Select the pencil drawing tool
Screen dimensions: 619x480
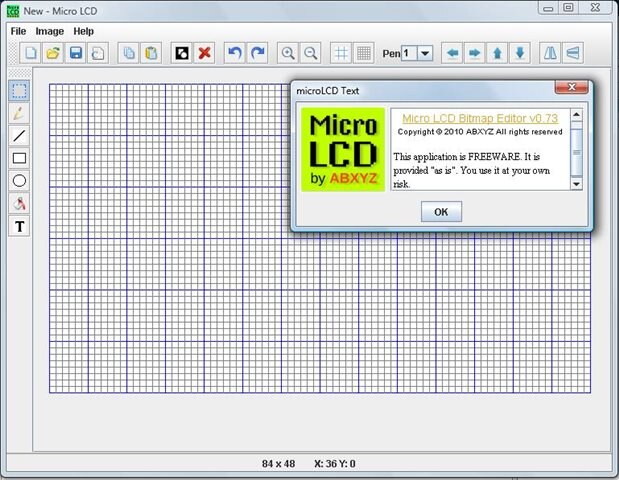click(19, 113)
